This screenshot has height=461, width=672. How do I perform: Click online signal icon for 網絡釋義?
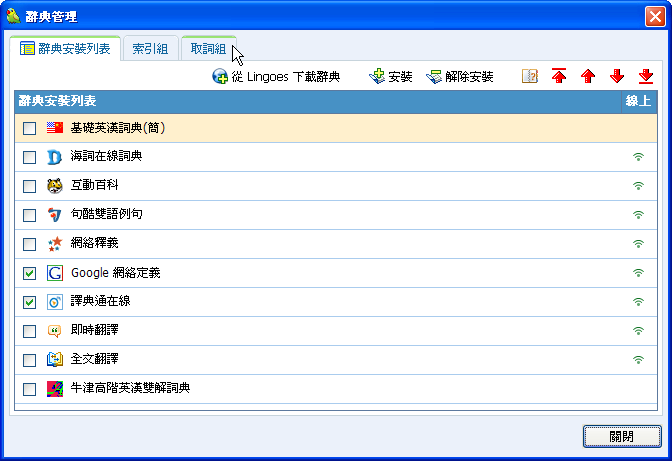click(x=639, y=244)
